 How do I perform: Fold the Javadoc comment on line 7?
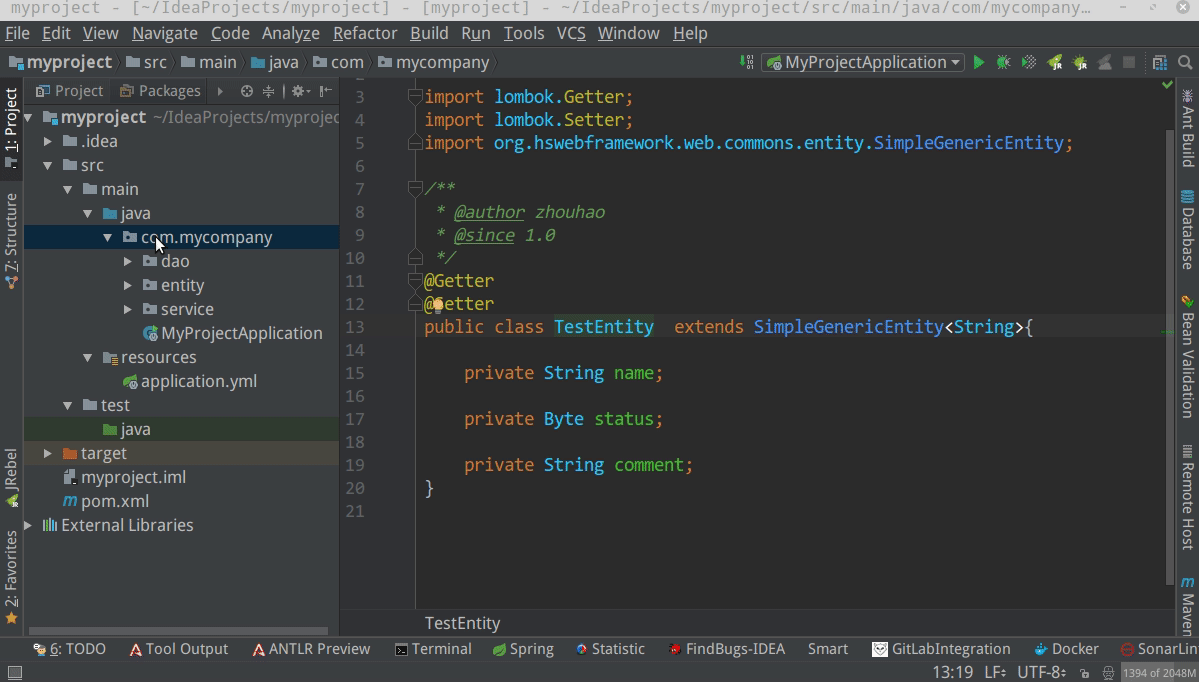(x=414, y=187)
